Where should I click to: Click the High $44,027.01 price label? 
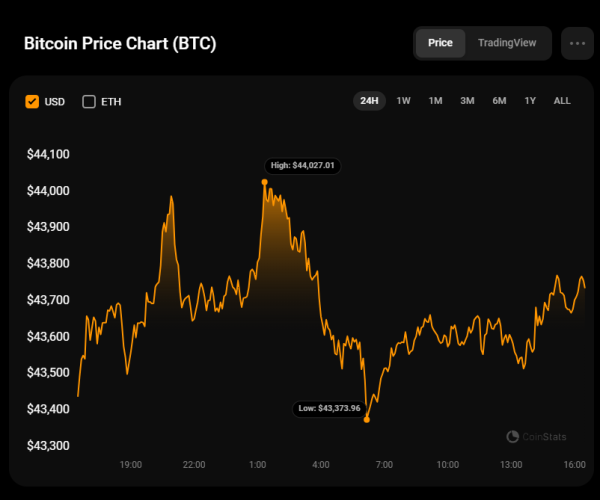click(x=301, y=165)
